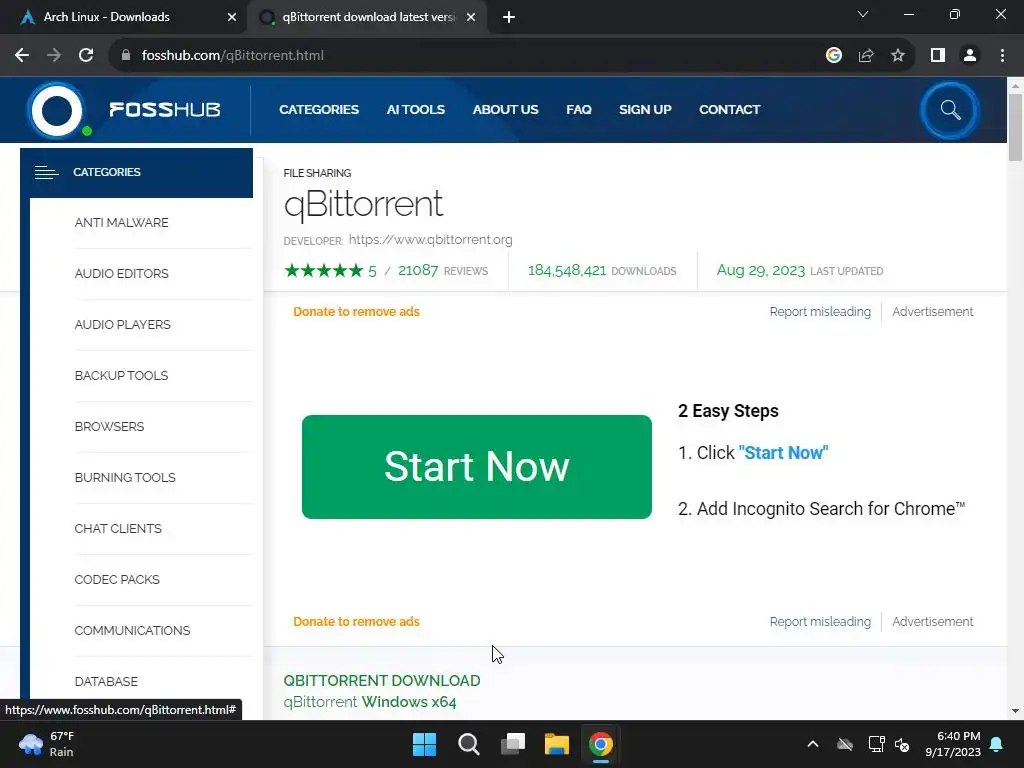Click the notification bell icon
Screen dimensions: 1024x768
pos(997,744)
